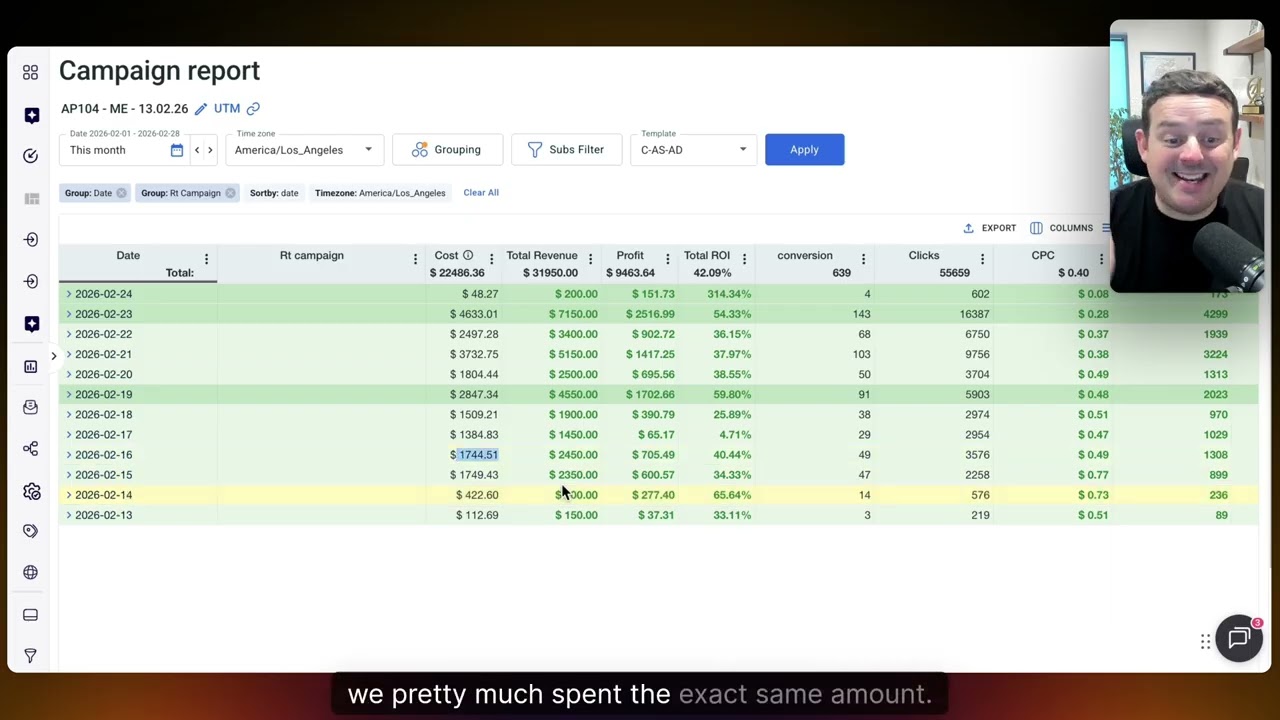Viewport: 1280px width, 720px height.
Task: Expand the 2026-02-21 row
Action: point(69,354)
